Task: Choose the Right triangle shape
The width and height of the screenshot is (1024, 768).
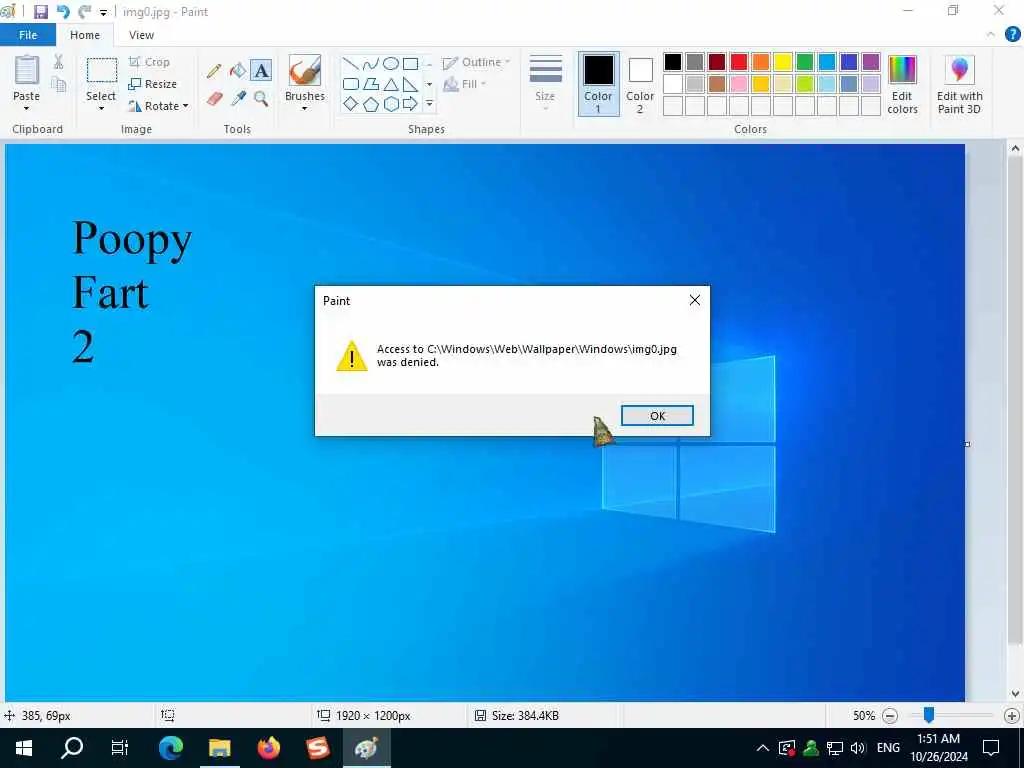Action: tap(410, 84)
